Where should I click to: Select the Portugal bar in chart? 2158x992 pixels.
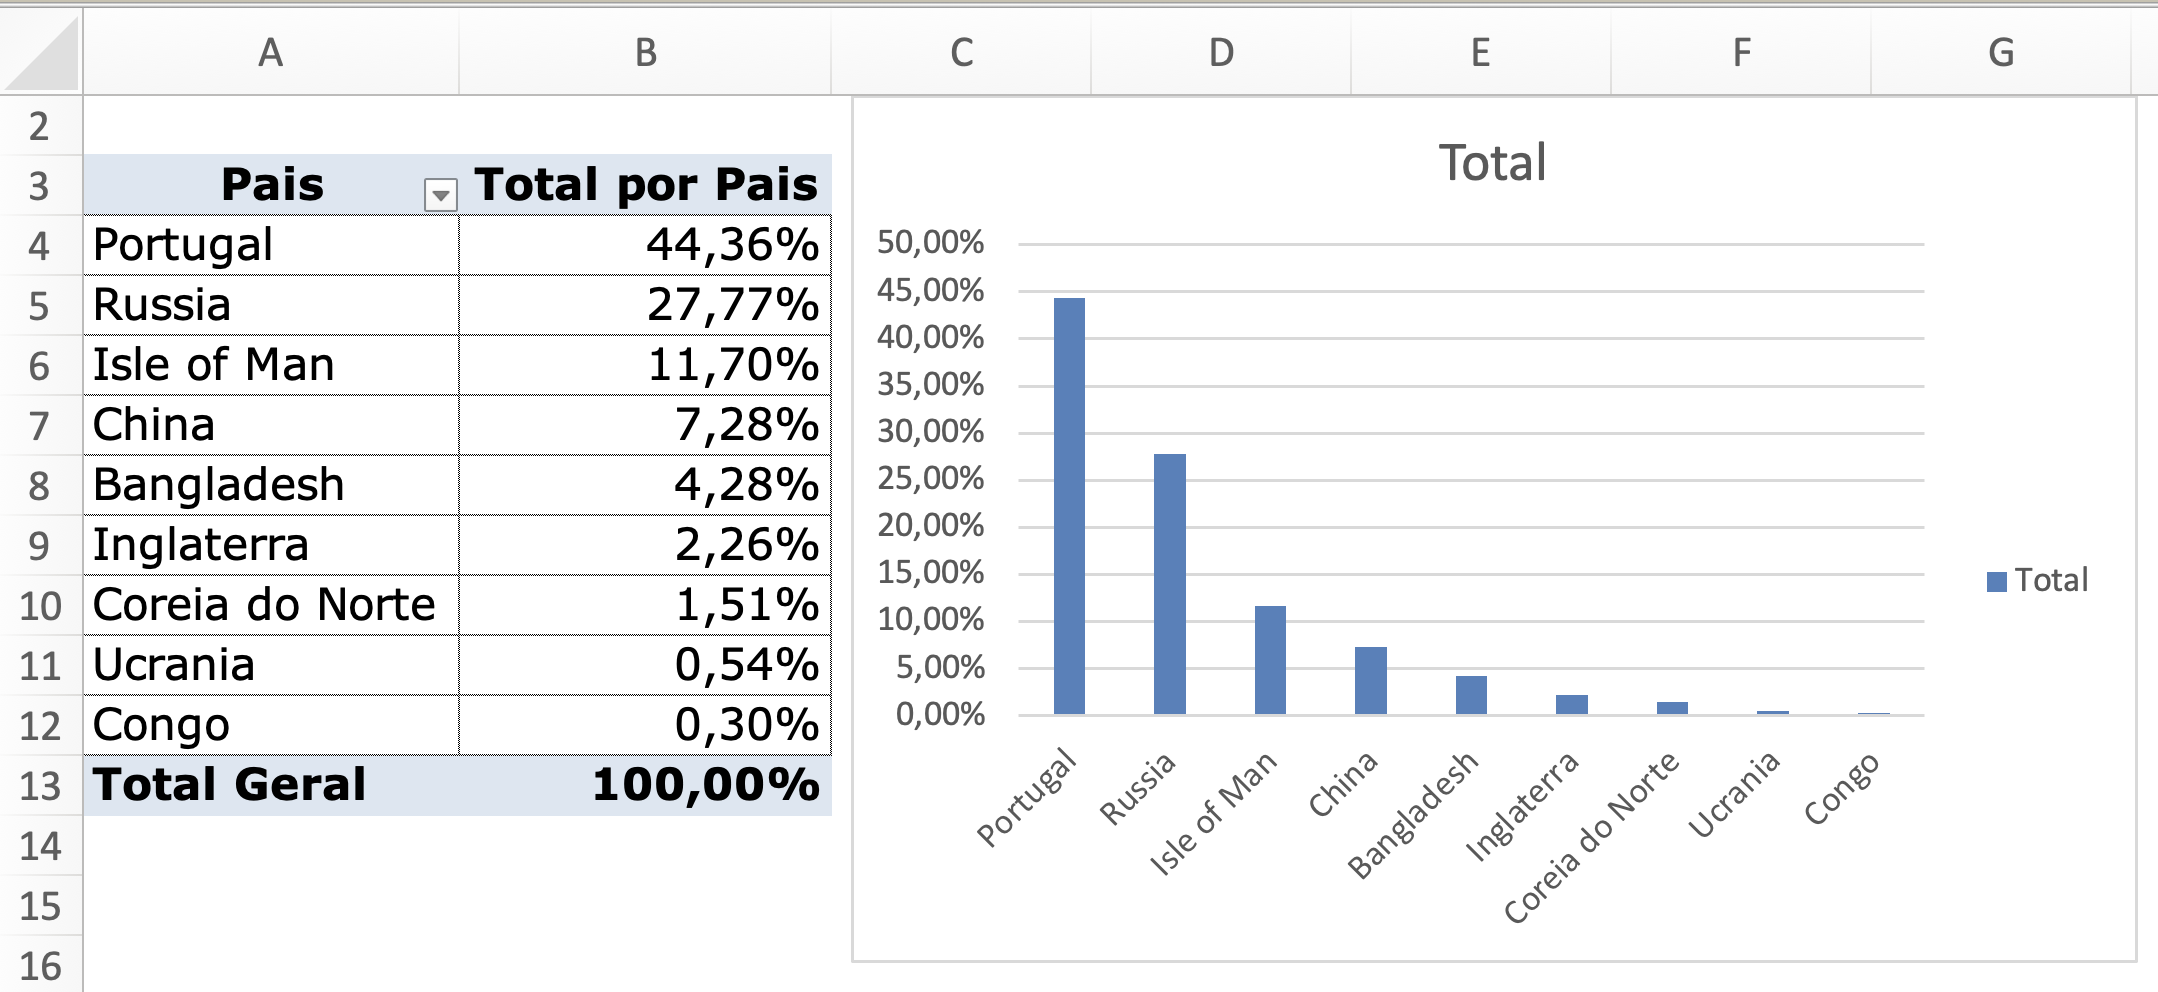[1069, 505]
